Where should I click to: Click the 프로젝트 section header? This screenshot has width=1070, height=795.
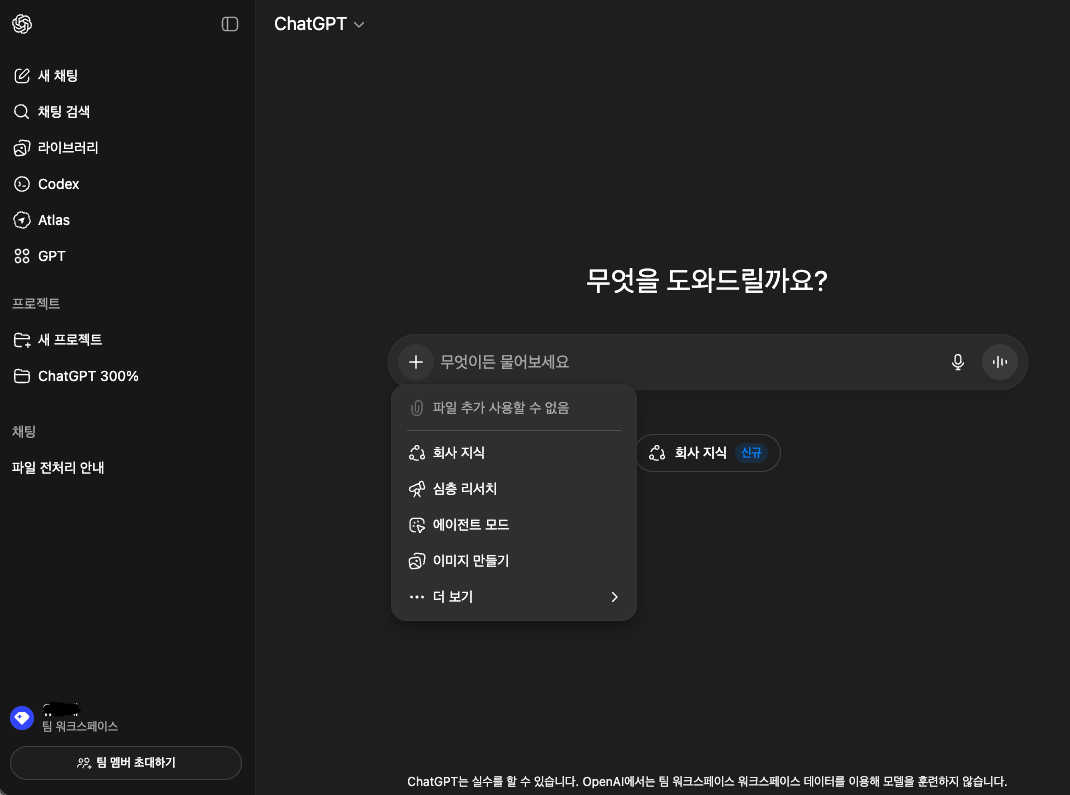pos(36,304)
